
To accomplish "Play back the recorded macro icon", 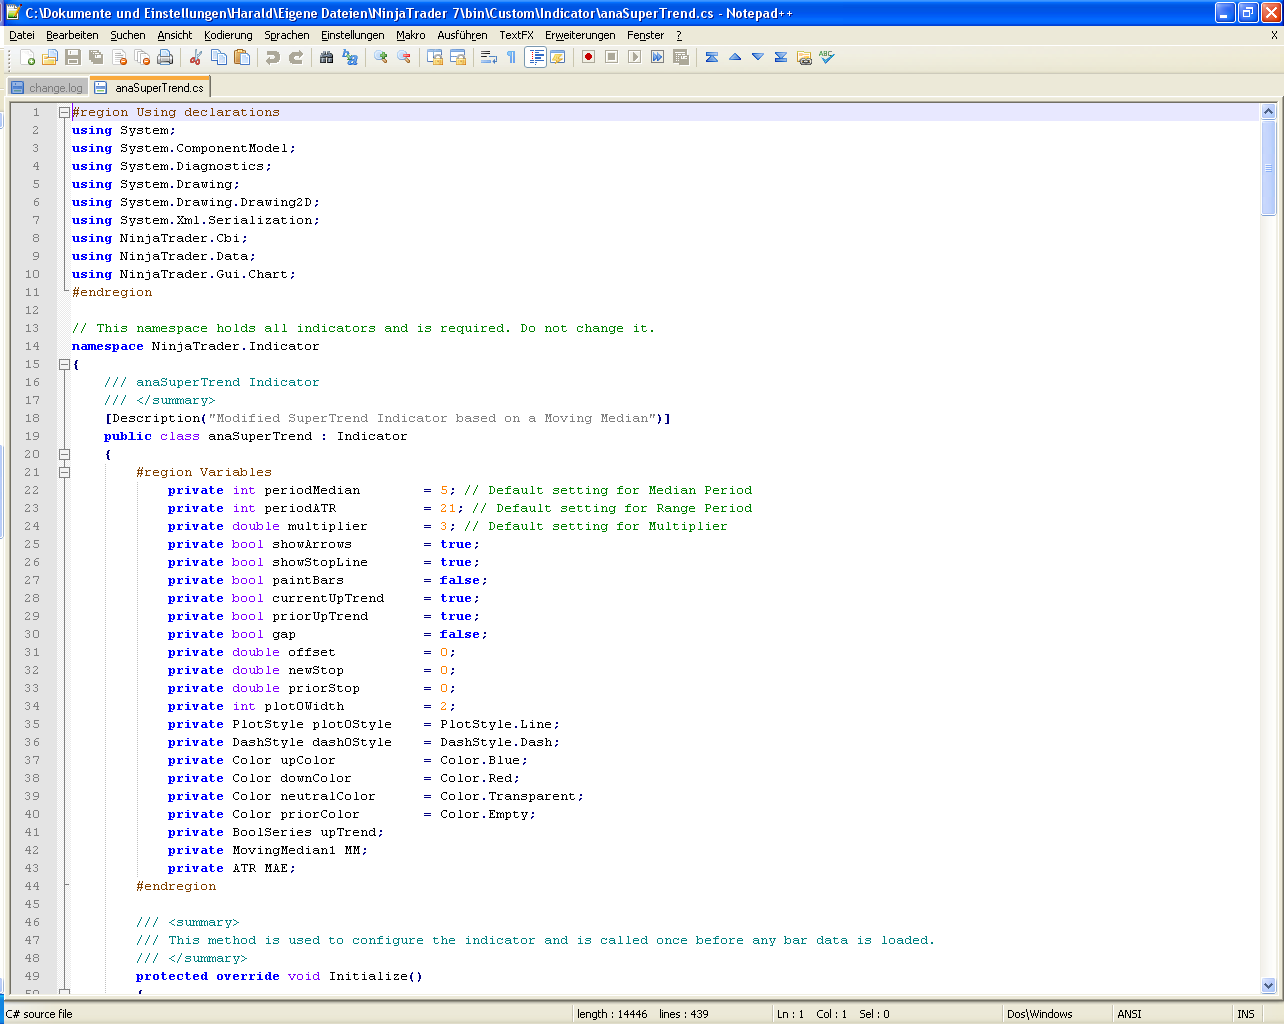I will coord(635,57).
